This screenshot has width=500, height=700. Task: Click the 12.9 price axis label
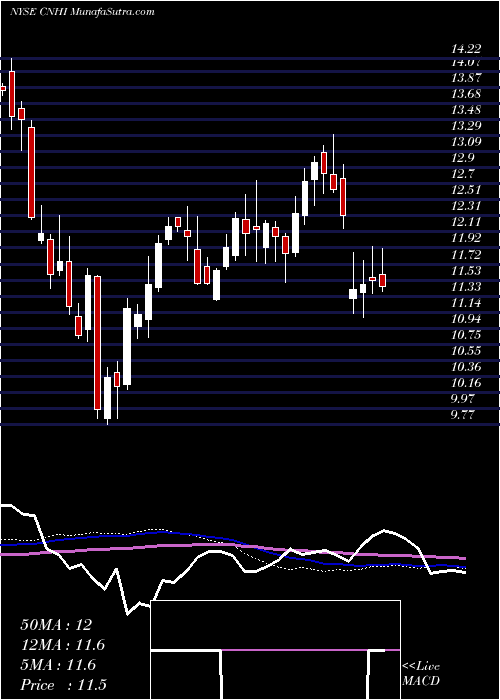click(x=463, y=158)
